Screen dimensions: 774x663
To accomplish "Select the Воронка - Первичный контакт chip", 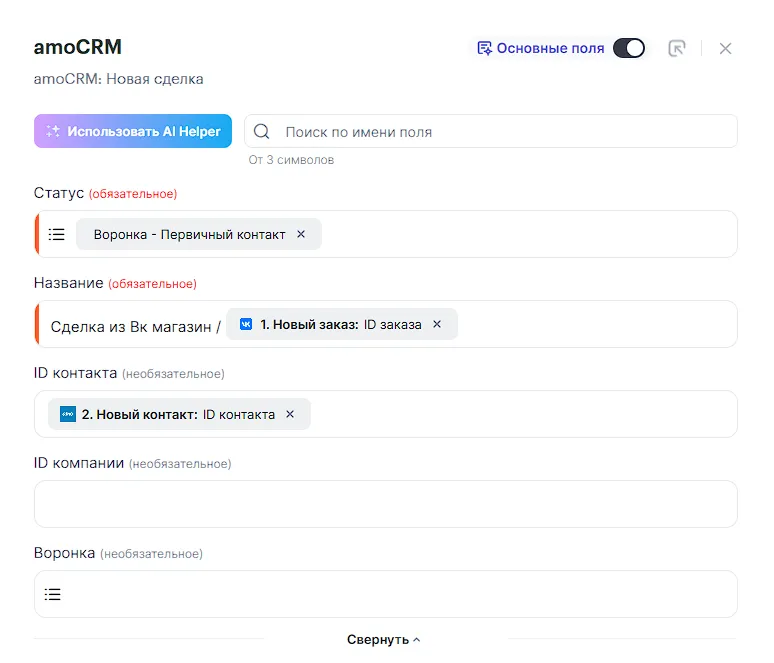I will (189, 234).
